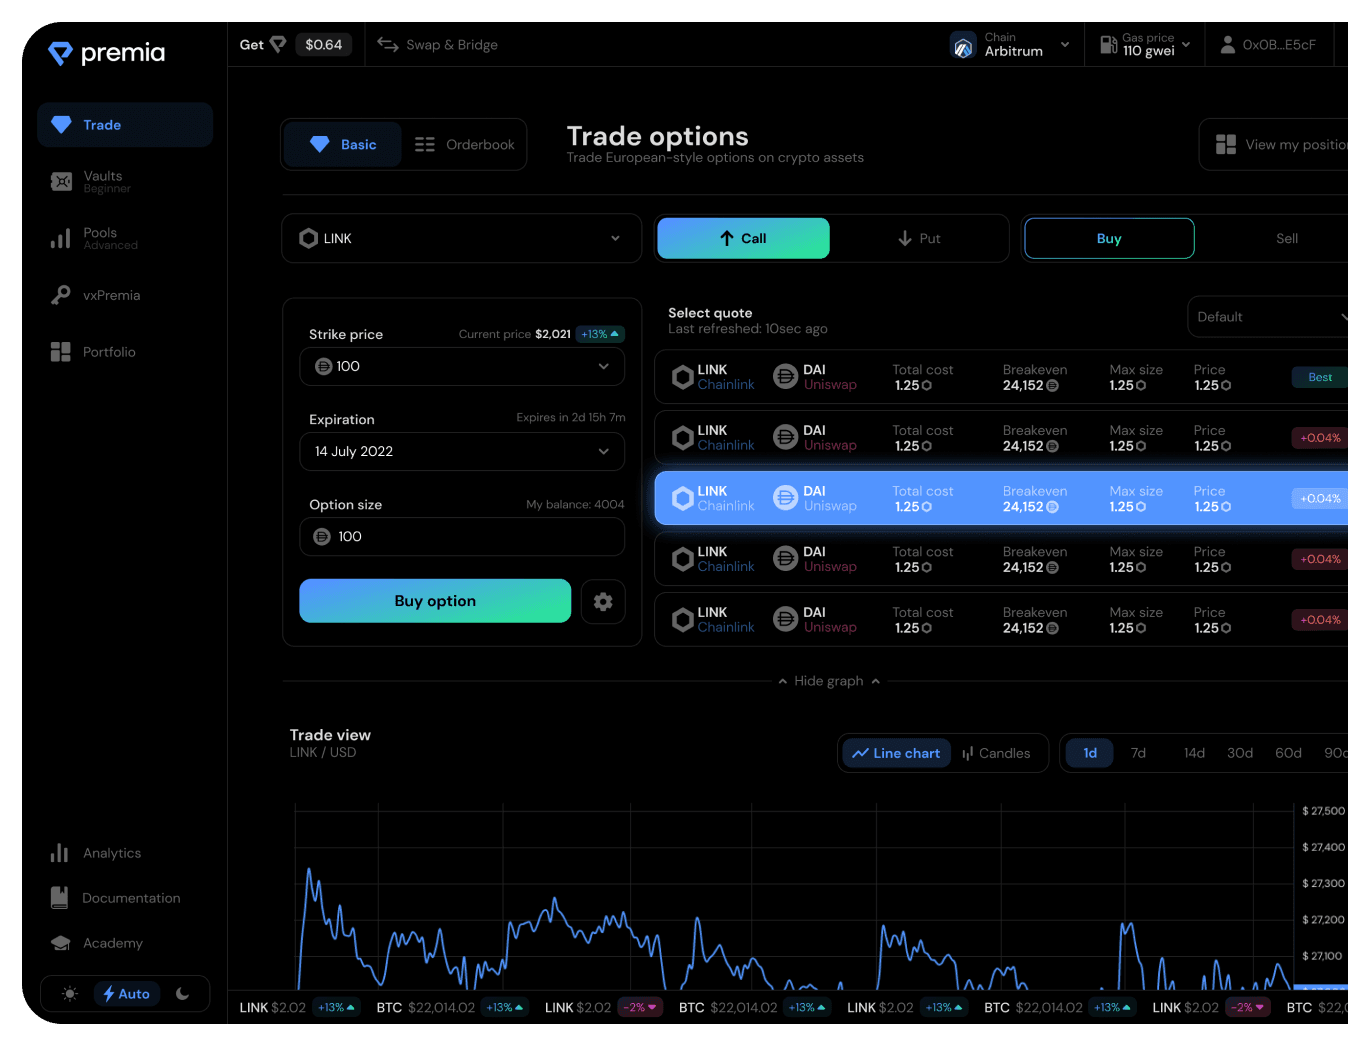This screenshot has width=1348, height=1046.
Task: Select the quote row marked Best
Action: click(1001, 377)
